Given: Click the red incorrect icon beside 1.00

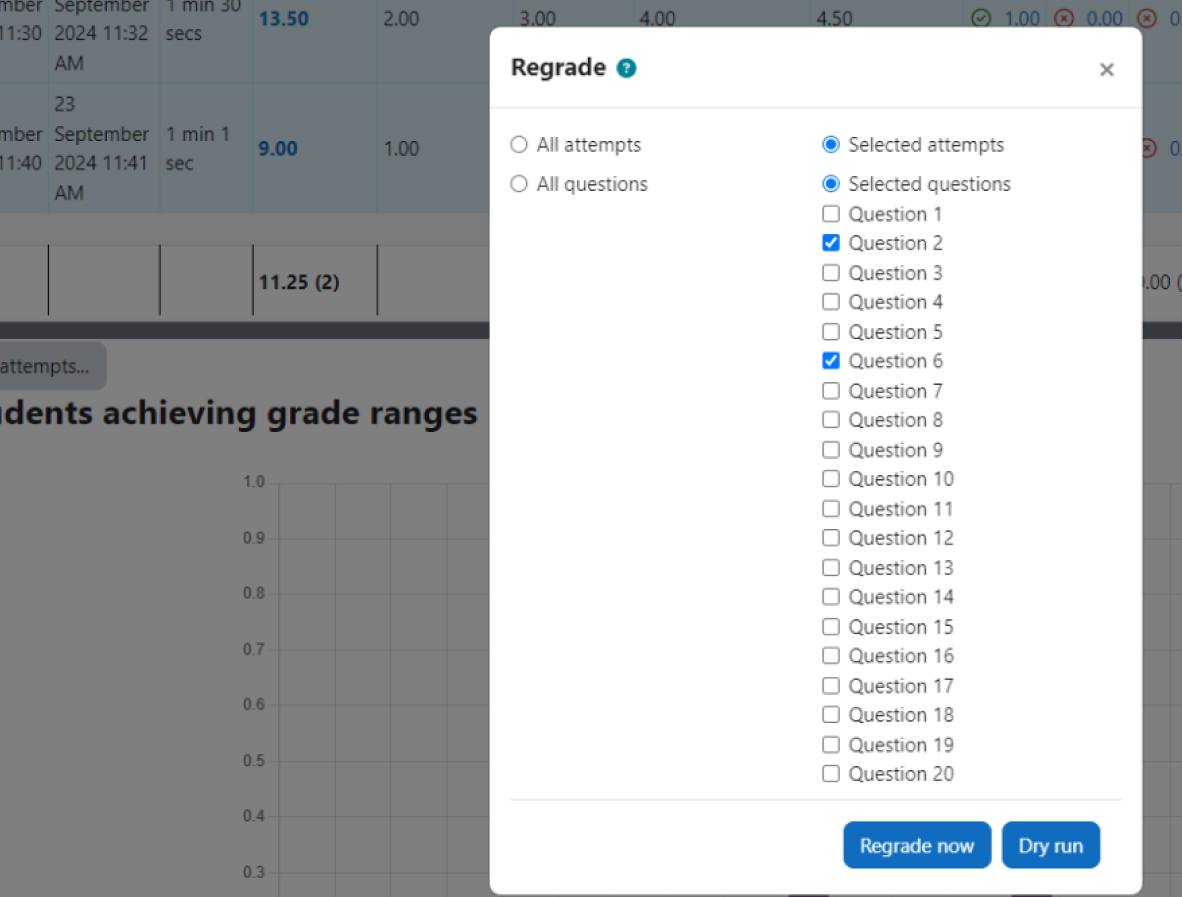Looking at the screenshot, I should click(x=1064, y=18).
